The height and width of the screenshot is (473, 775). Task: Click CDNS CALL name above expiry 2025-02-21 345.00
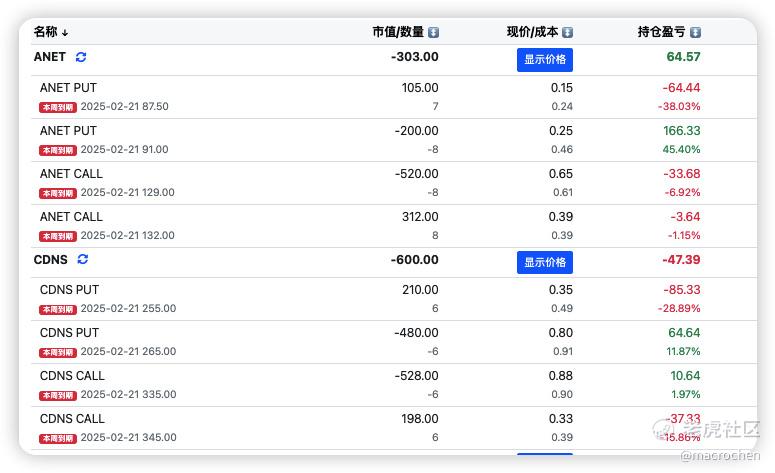[72, 419]
